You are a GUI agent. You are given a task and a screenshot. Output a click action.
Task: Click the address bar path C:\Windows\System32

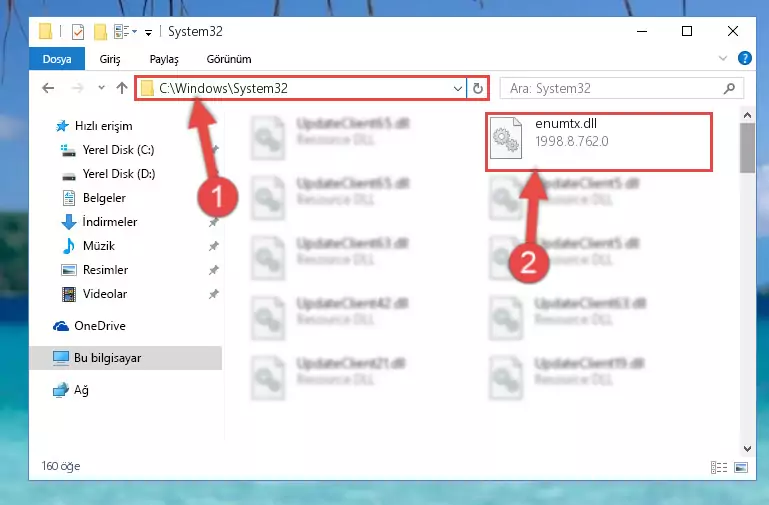coord(223,88)
